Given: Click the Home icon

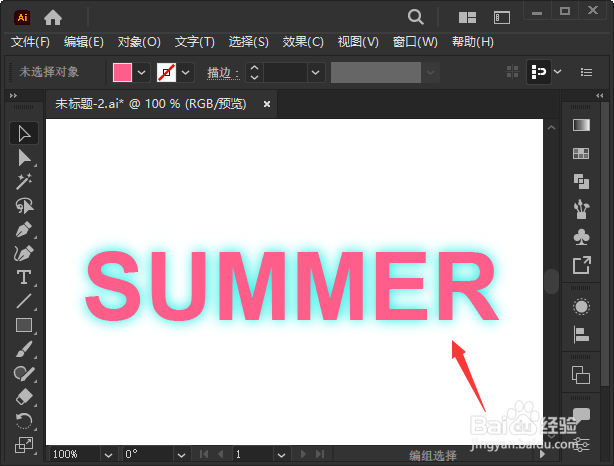Looking at the screenshot, I should click(x=53, y=18).
